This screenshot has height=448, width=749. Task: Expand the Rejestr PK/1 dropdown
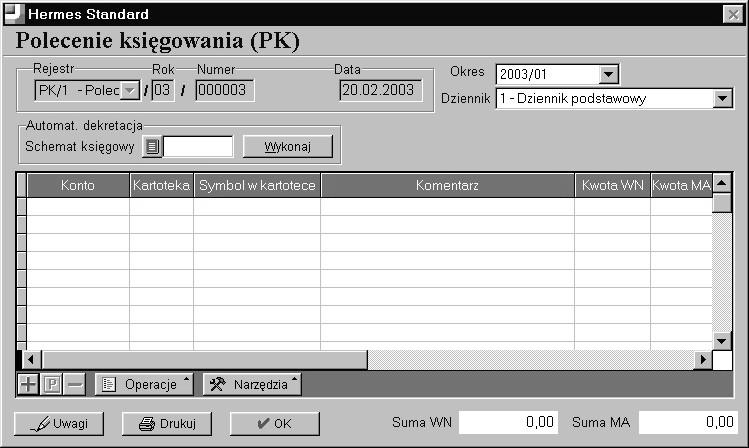point(129,90)
